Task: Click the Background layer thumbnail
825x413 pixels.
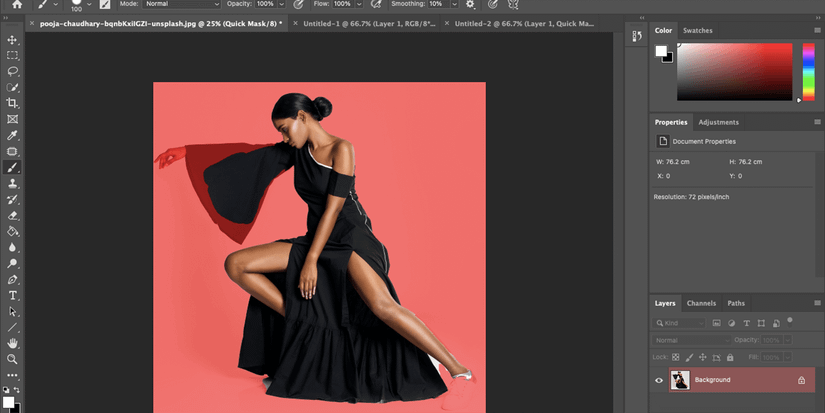Action: coord(680,380)
